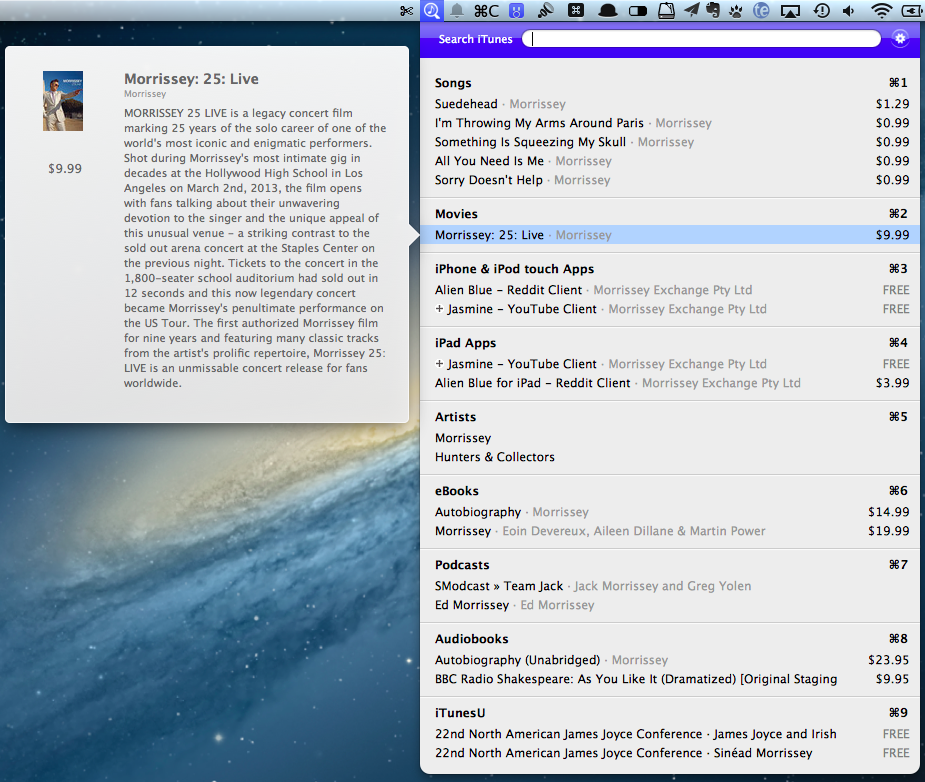Click the $1.29 price for Suedehead

click(x=892, y=104)
